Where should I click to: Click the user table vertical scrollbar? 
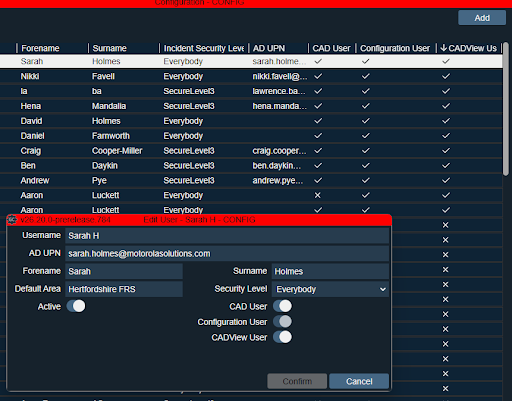tap(506, 109)
